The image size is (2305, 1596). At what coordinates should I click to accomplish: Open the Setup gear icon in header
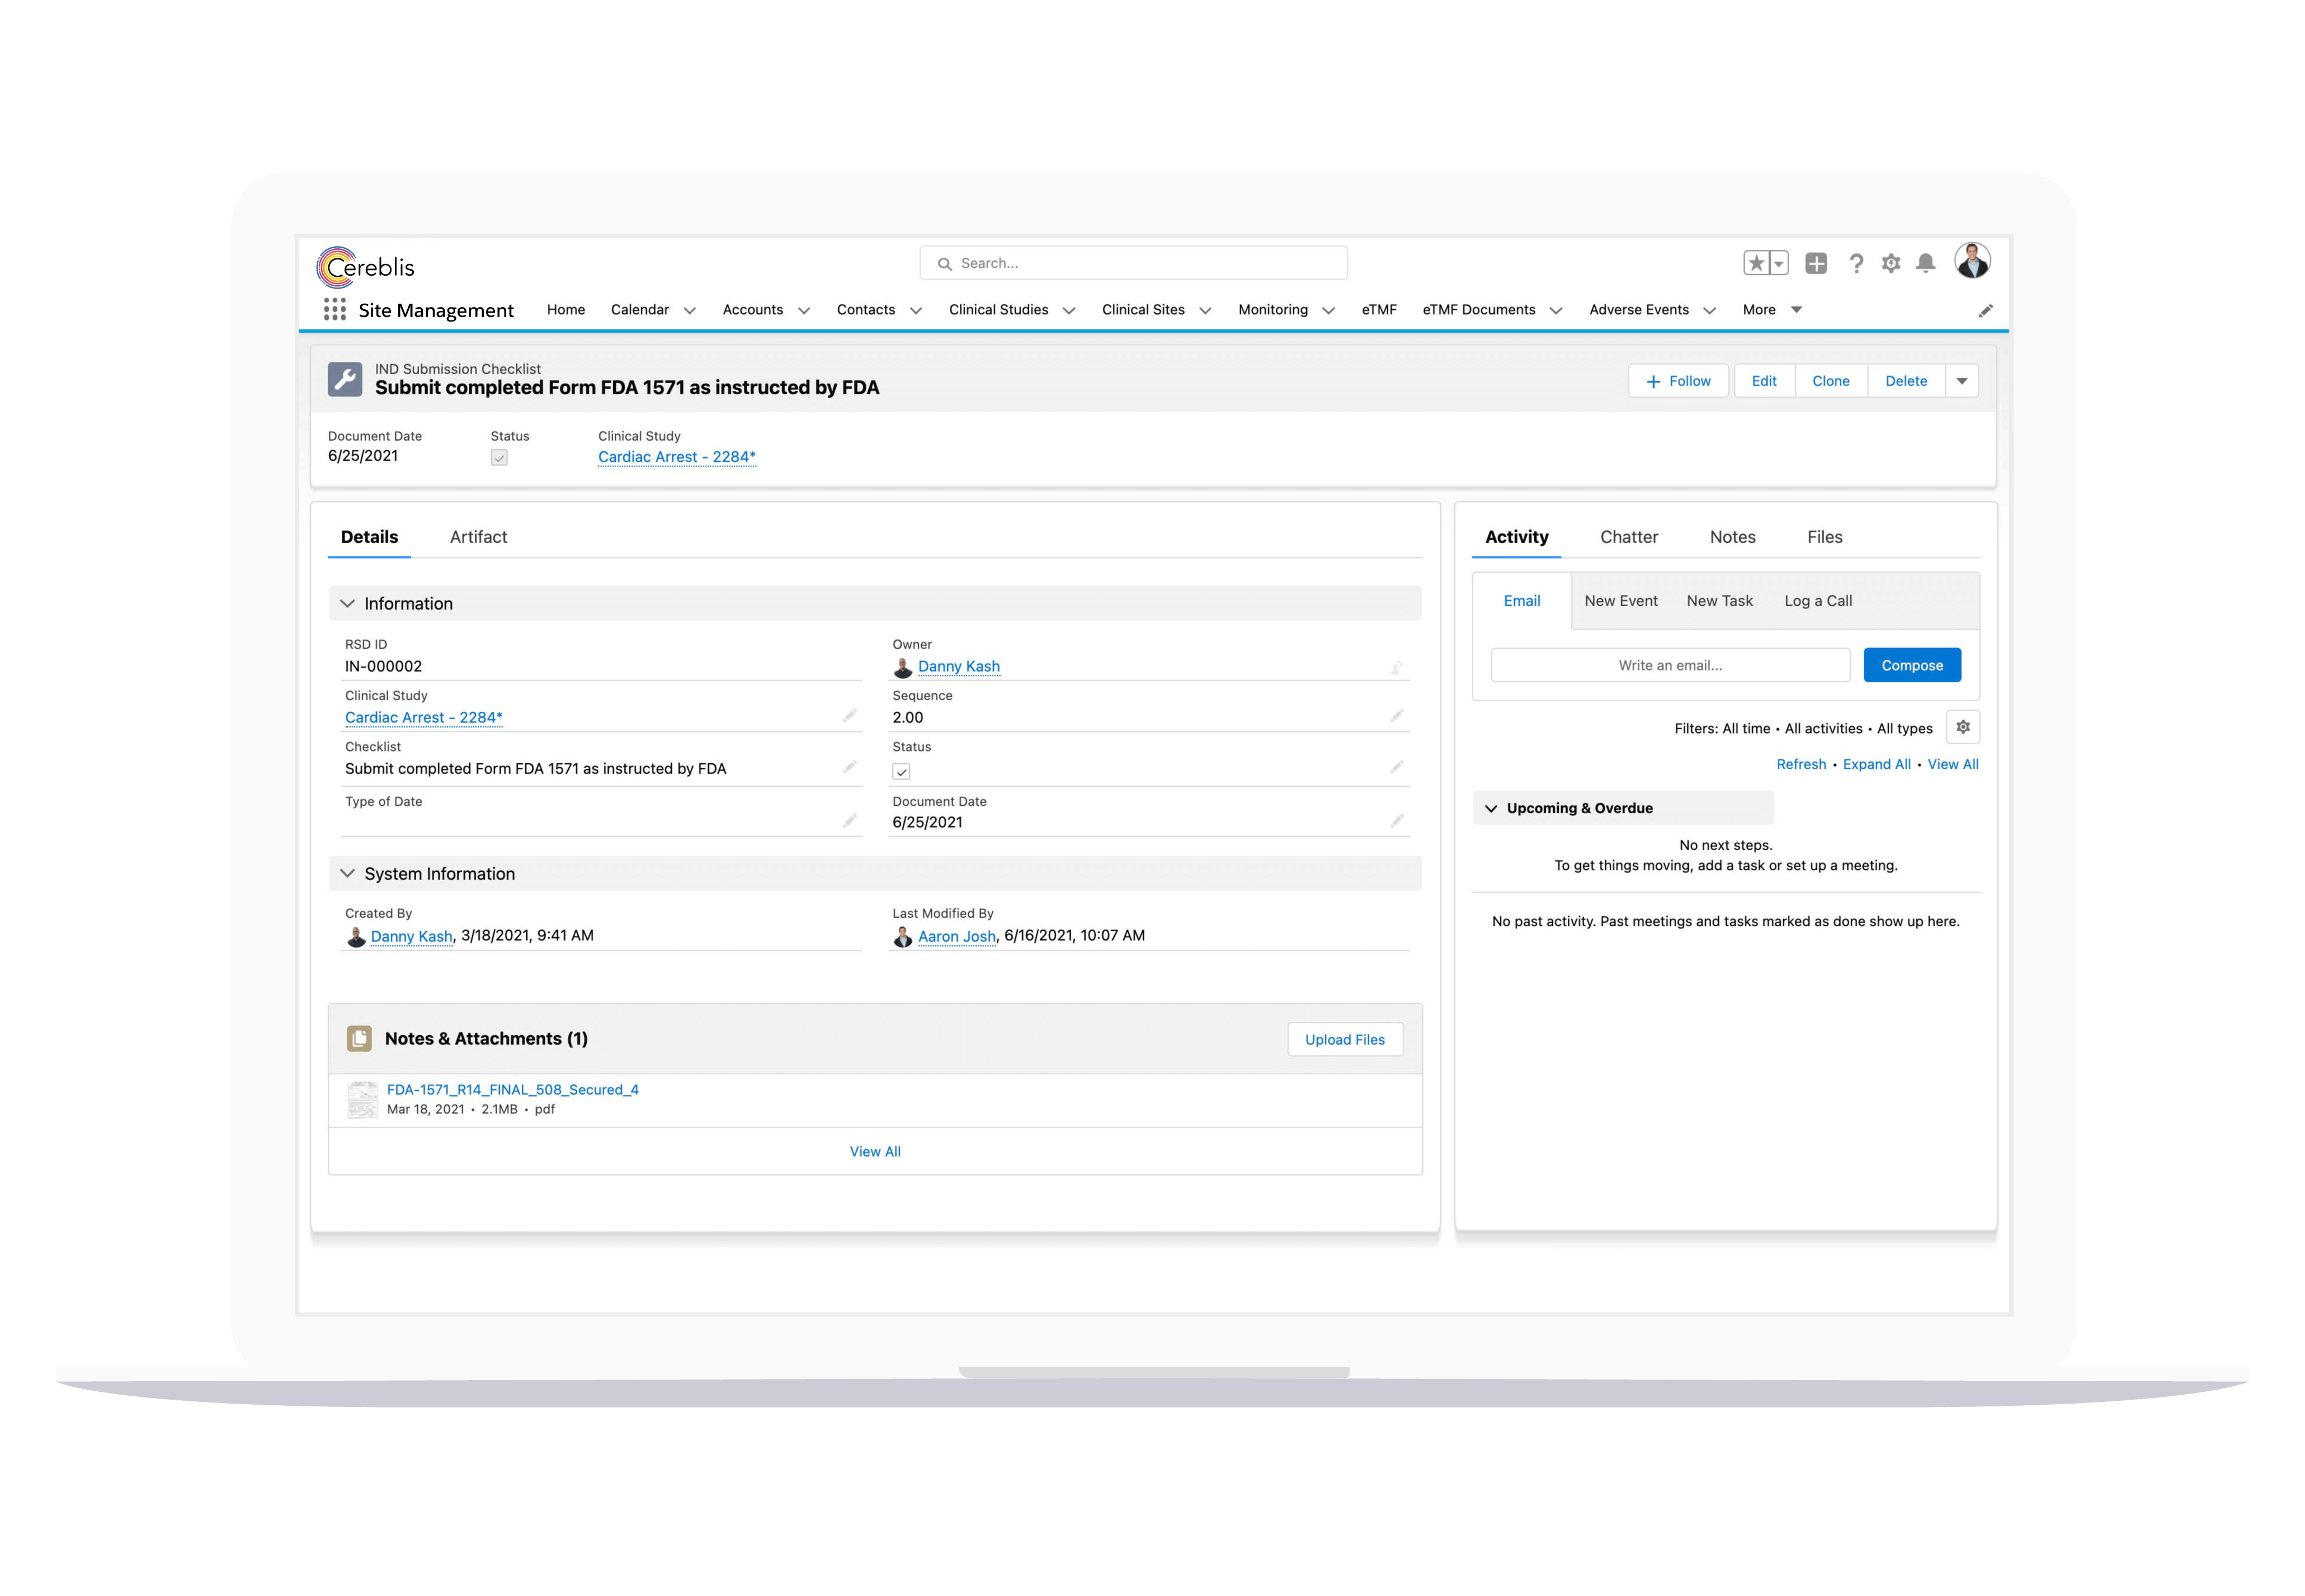click(1891, 263)
